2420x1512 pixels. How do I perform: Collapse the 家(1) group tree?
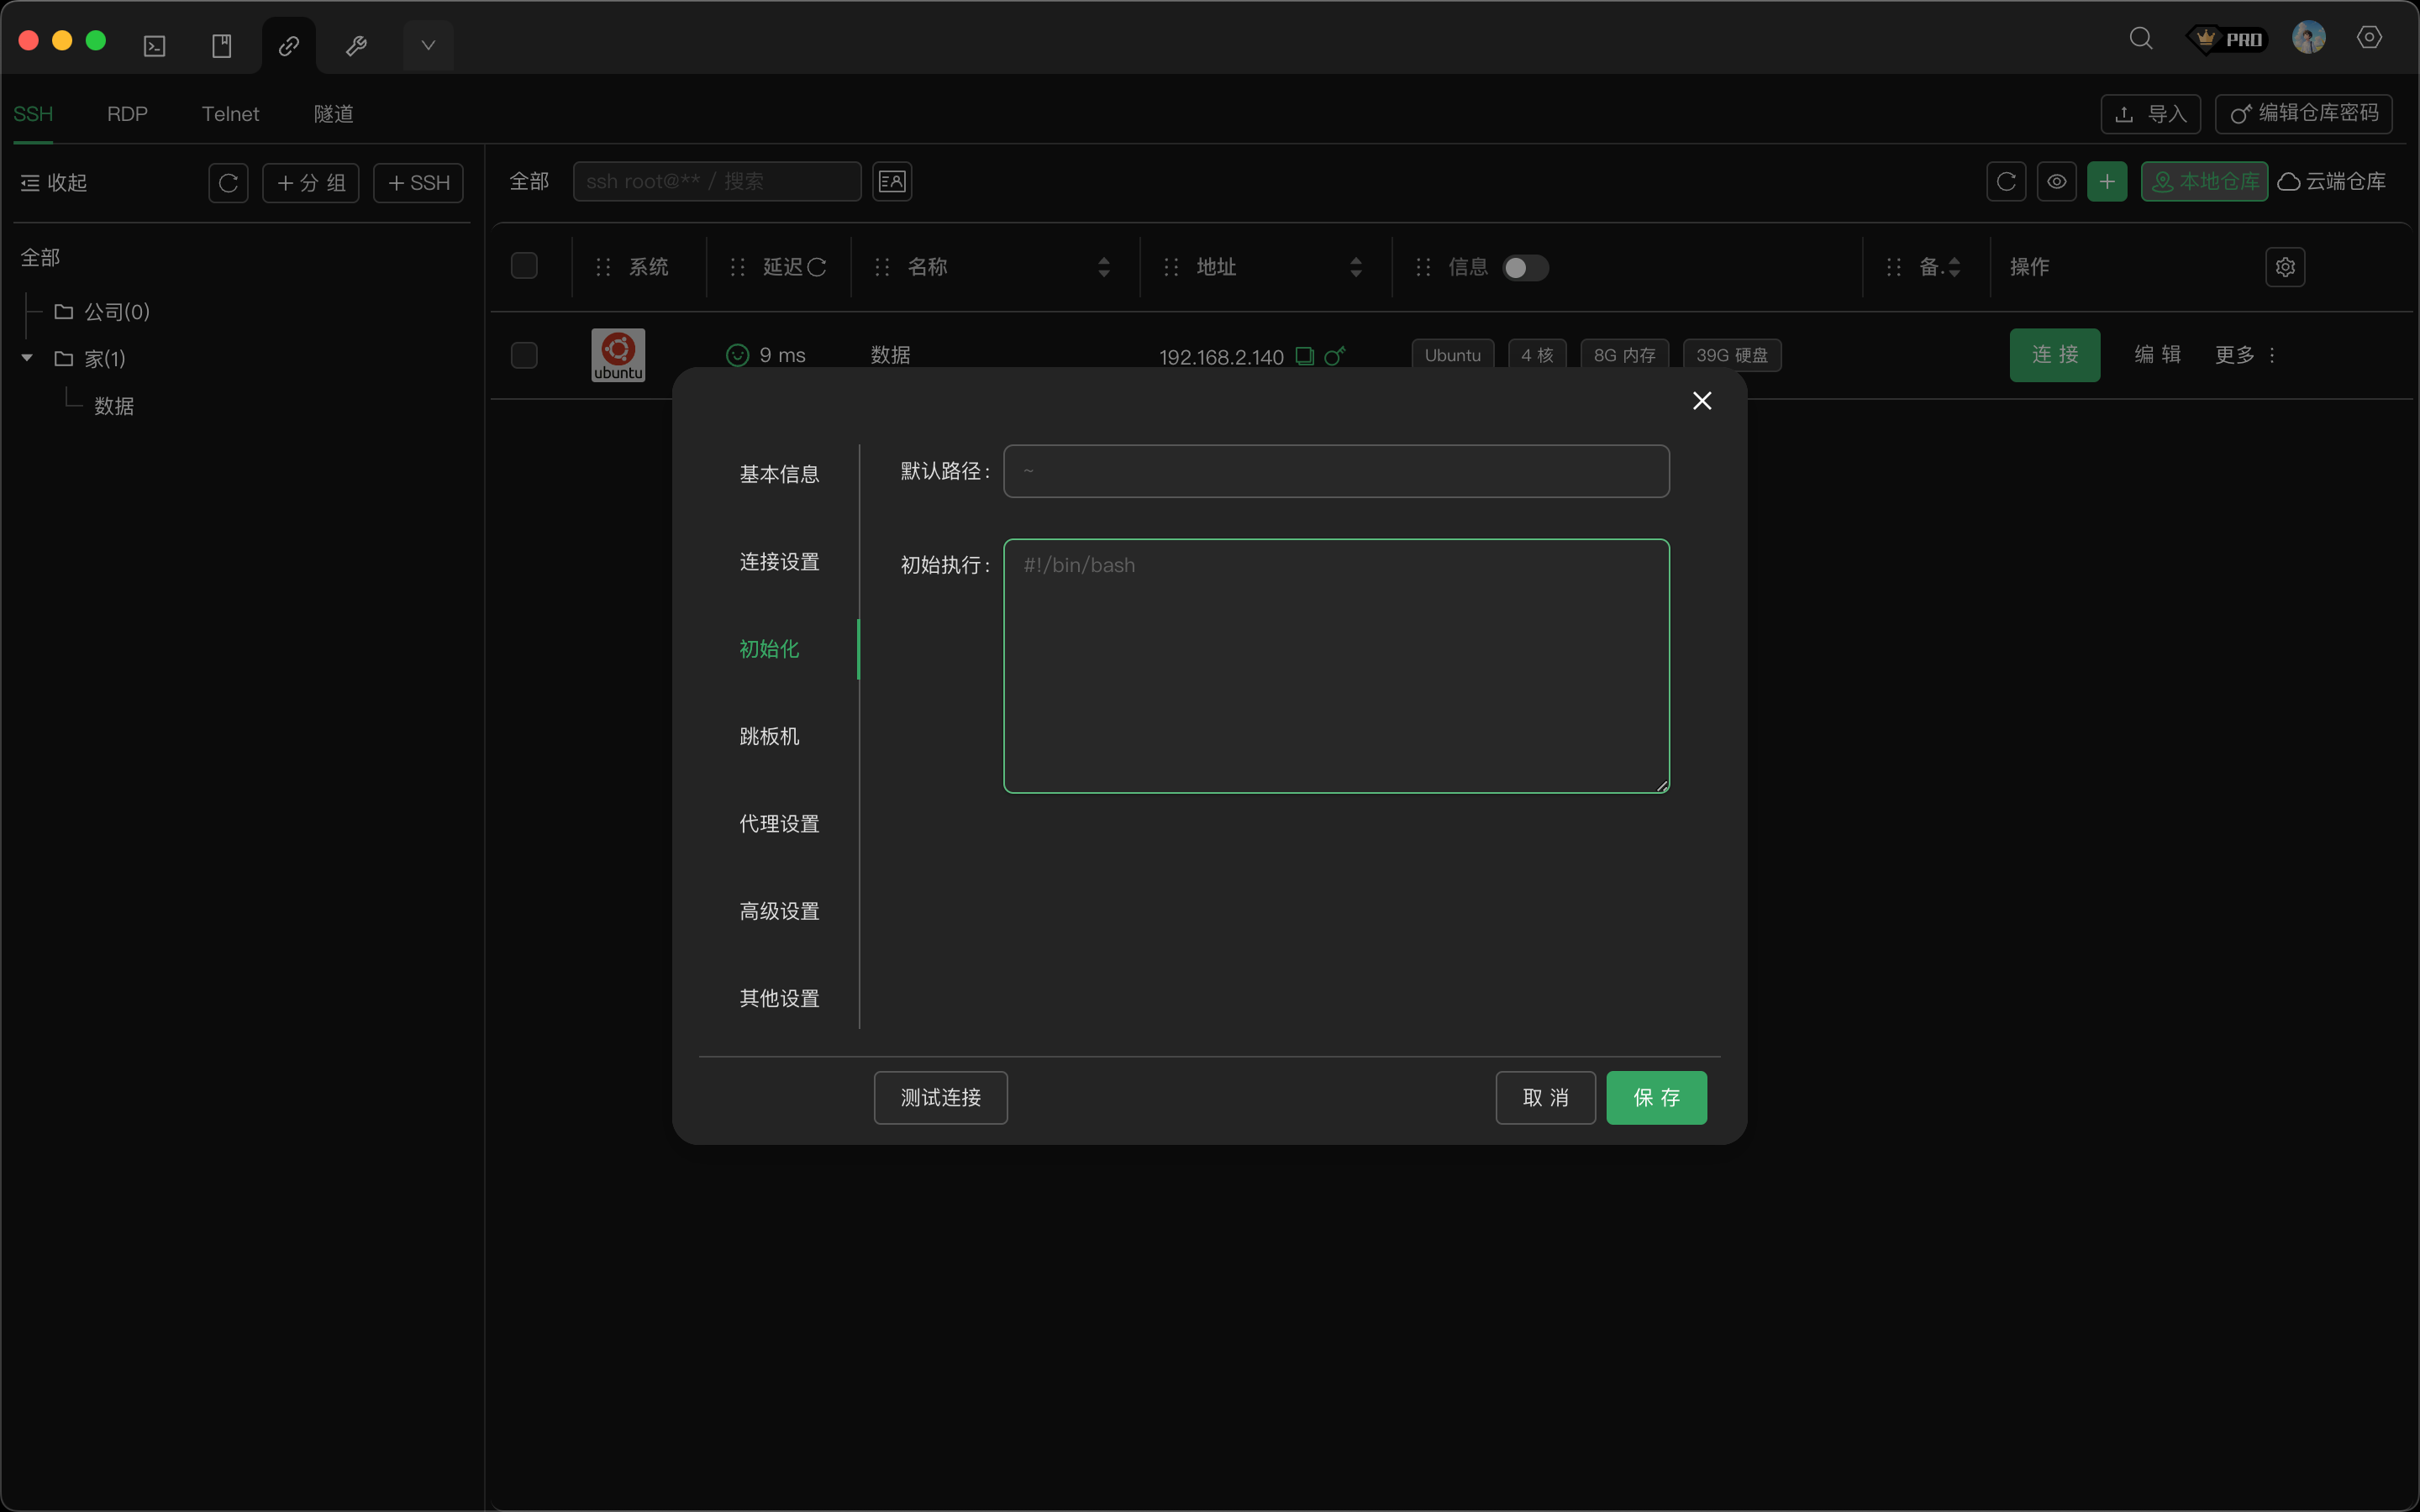click(x=27, y=358)
